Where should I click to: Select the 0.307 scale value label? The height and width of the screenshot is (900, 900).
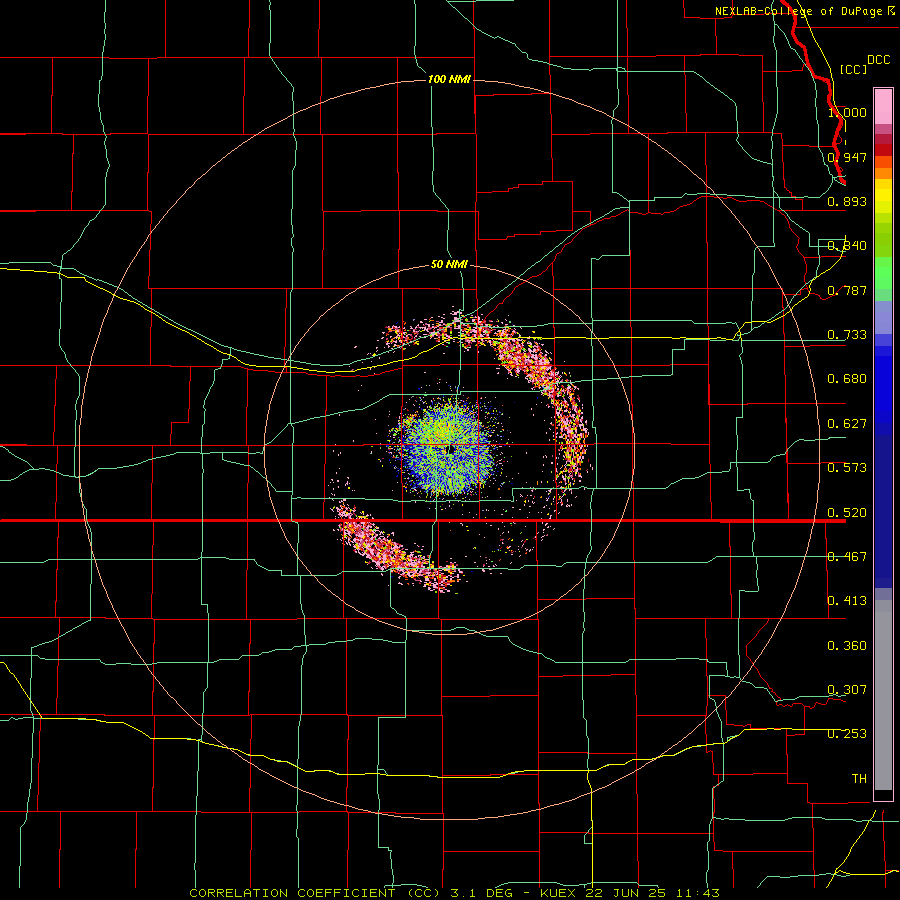click(847, 690)
